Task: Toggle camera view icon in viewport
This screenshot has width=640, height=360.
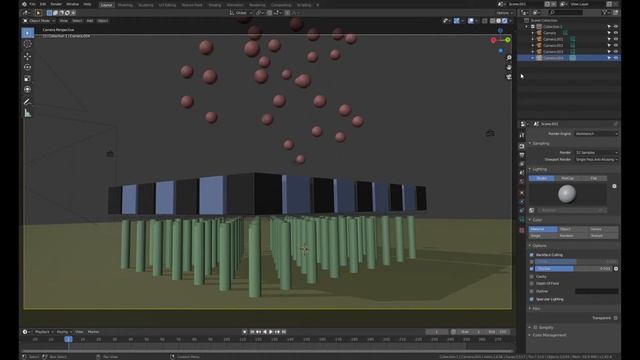Action: pos(509,76)
